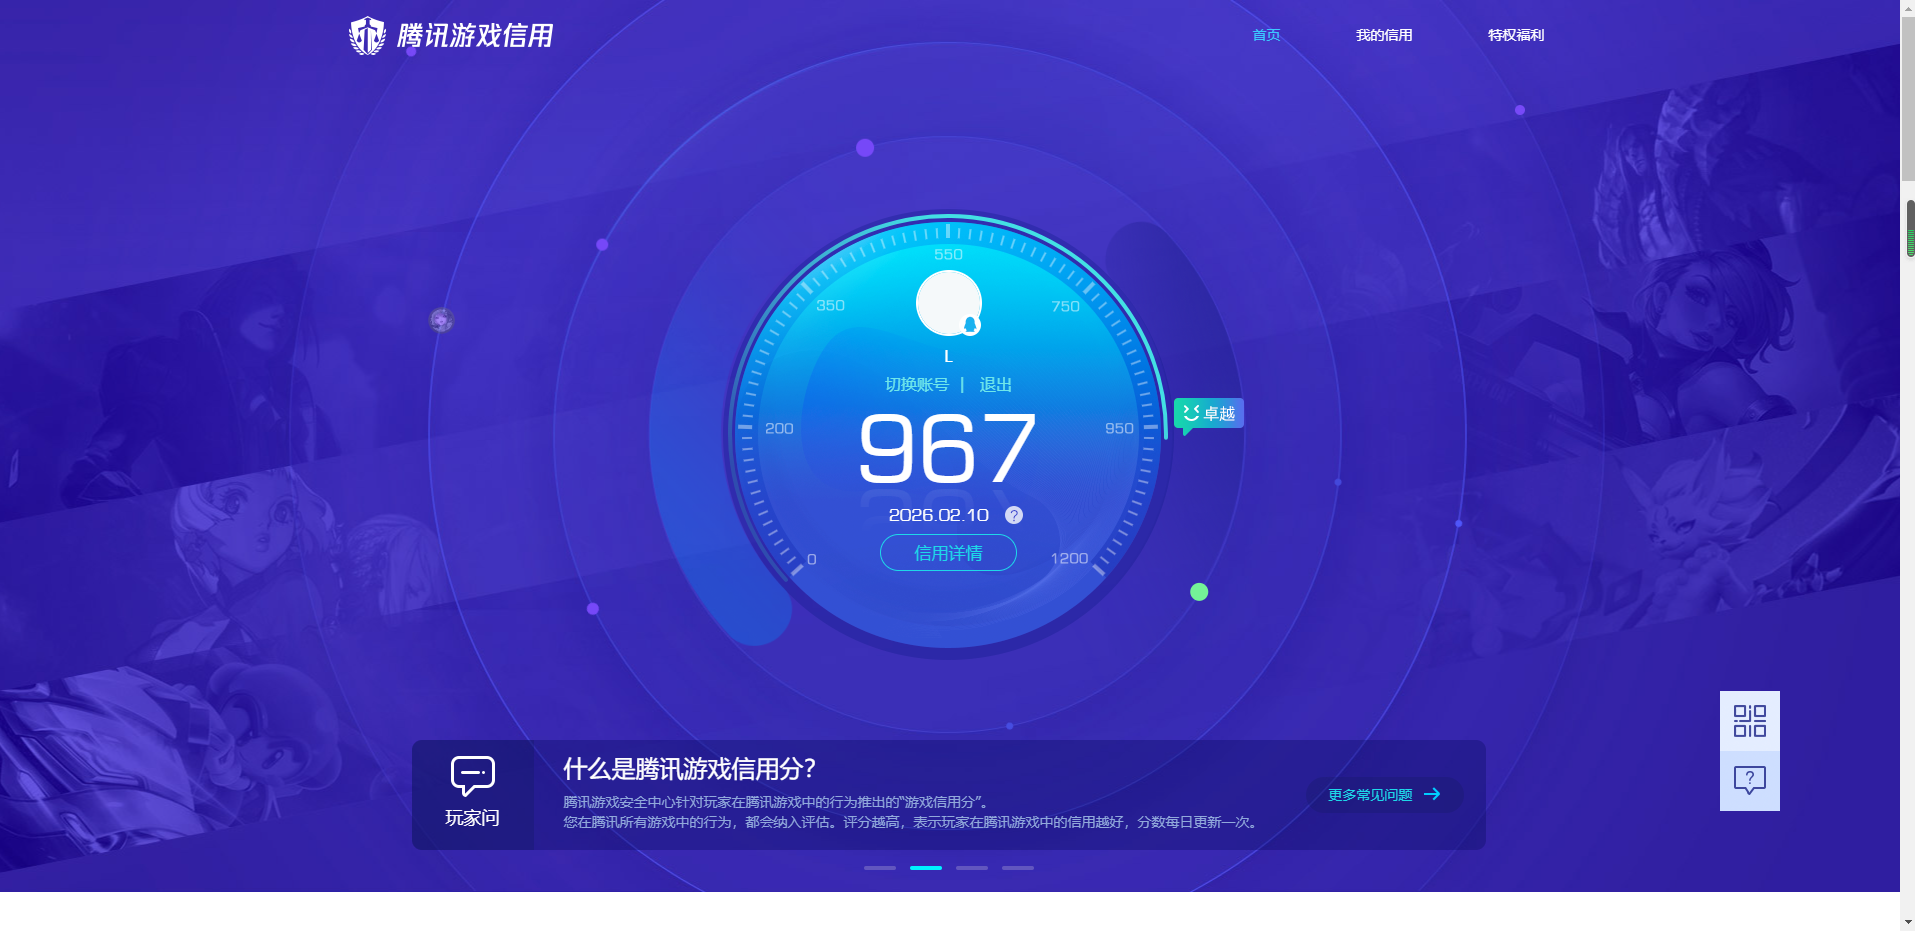This screenshot has width=1915, height=931.
Task: Click the question-bubble feedback icon bottom right
Action: click(x=1750, y=779)
